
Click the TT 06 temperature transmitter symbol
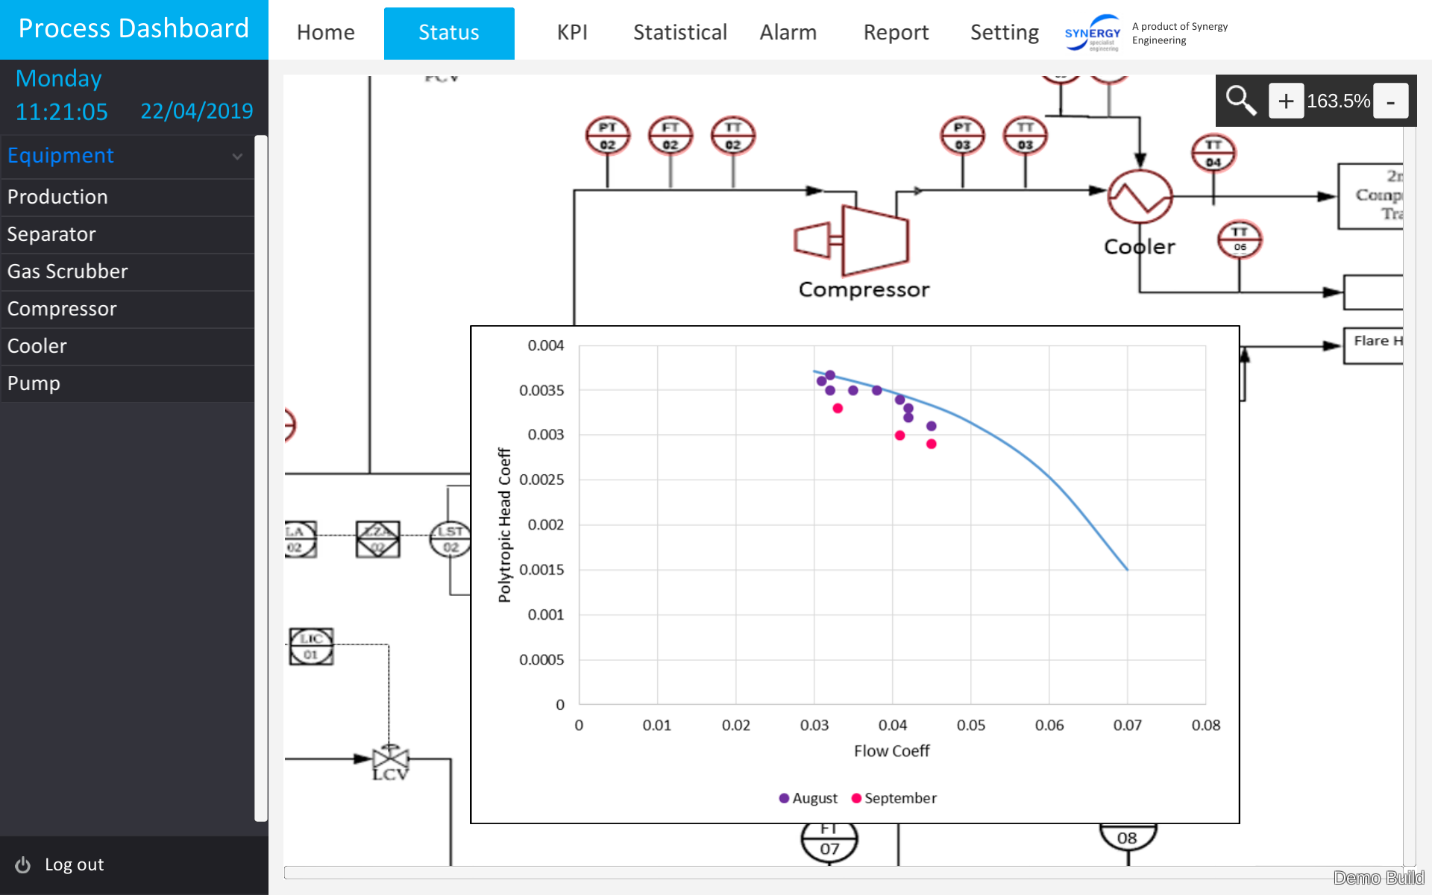point(1239,239)
